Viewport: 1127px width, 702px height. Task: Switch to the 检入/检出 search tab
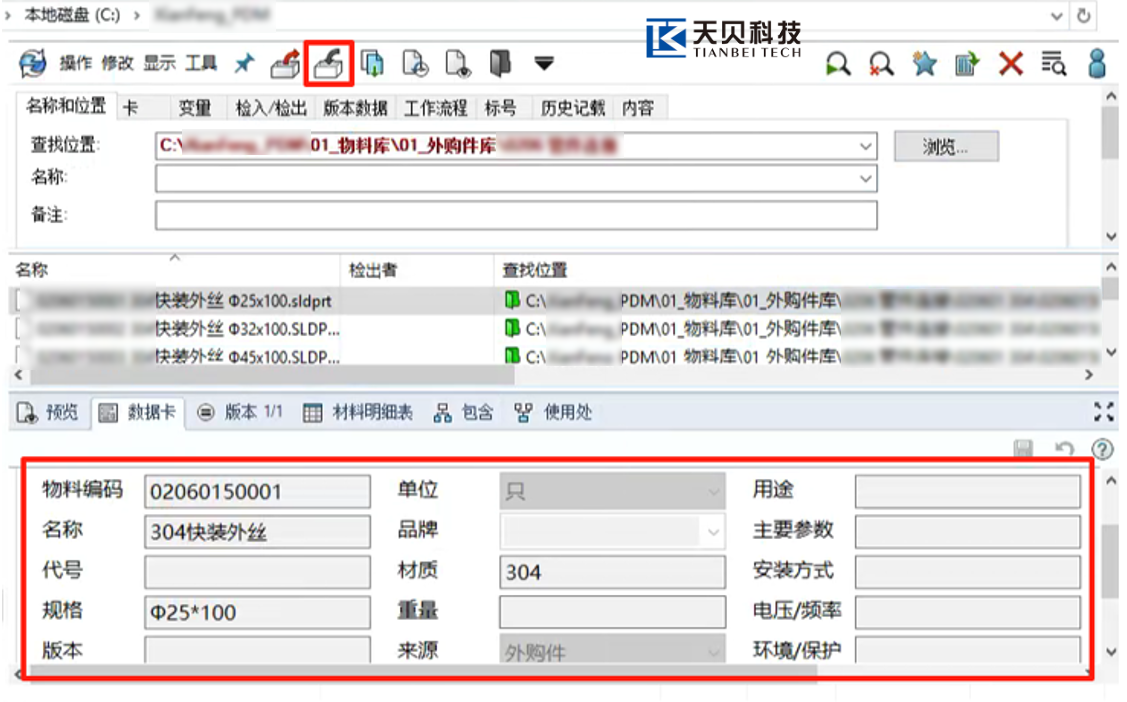coord(270,108)
